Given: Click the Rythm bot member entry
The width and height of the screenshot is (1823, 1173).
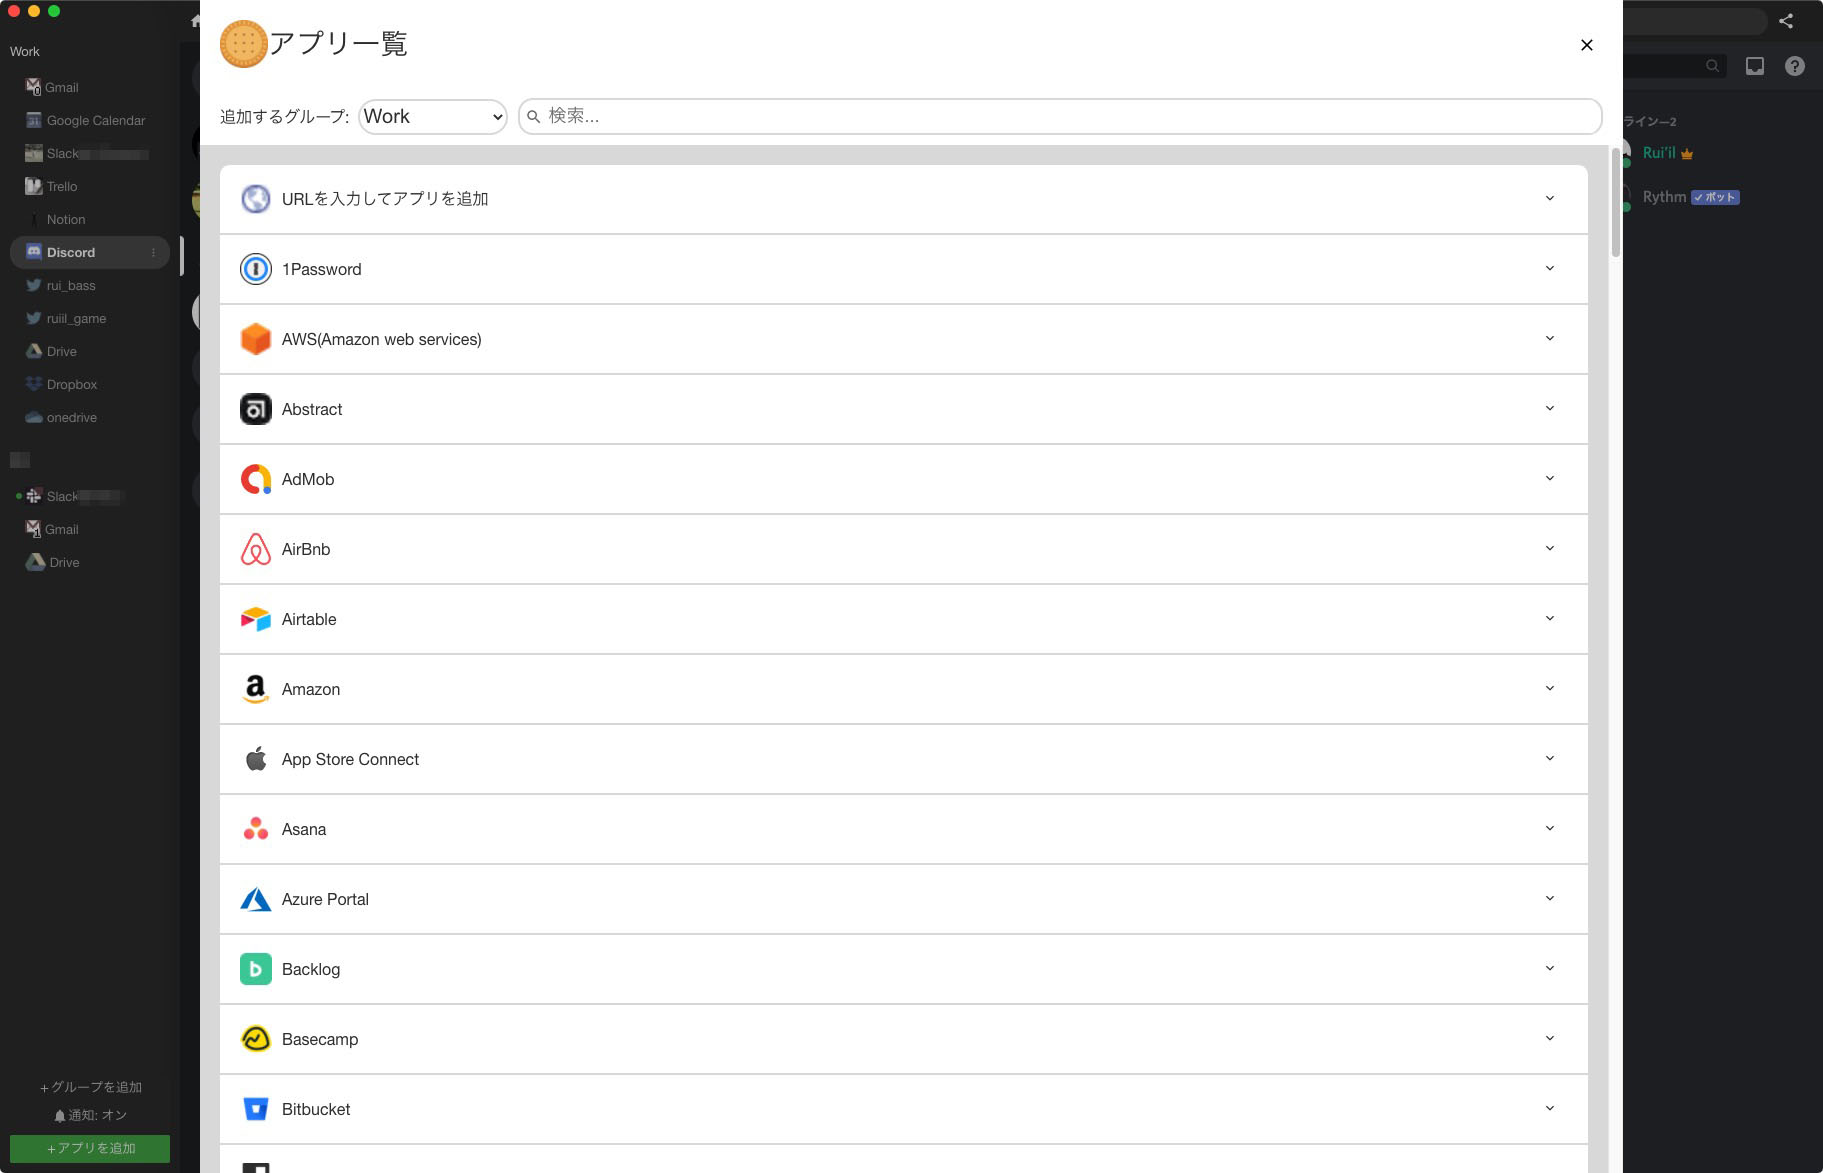Looking at the screenshot, I should click(x=1690, y=197).
